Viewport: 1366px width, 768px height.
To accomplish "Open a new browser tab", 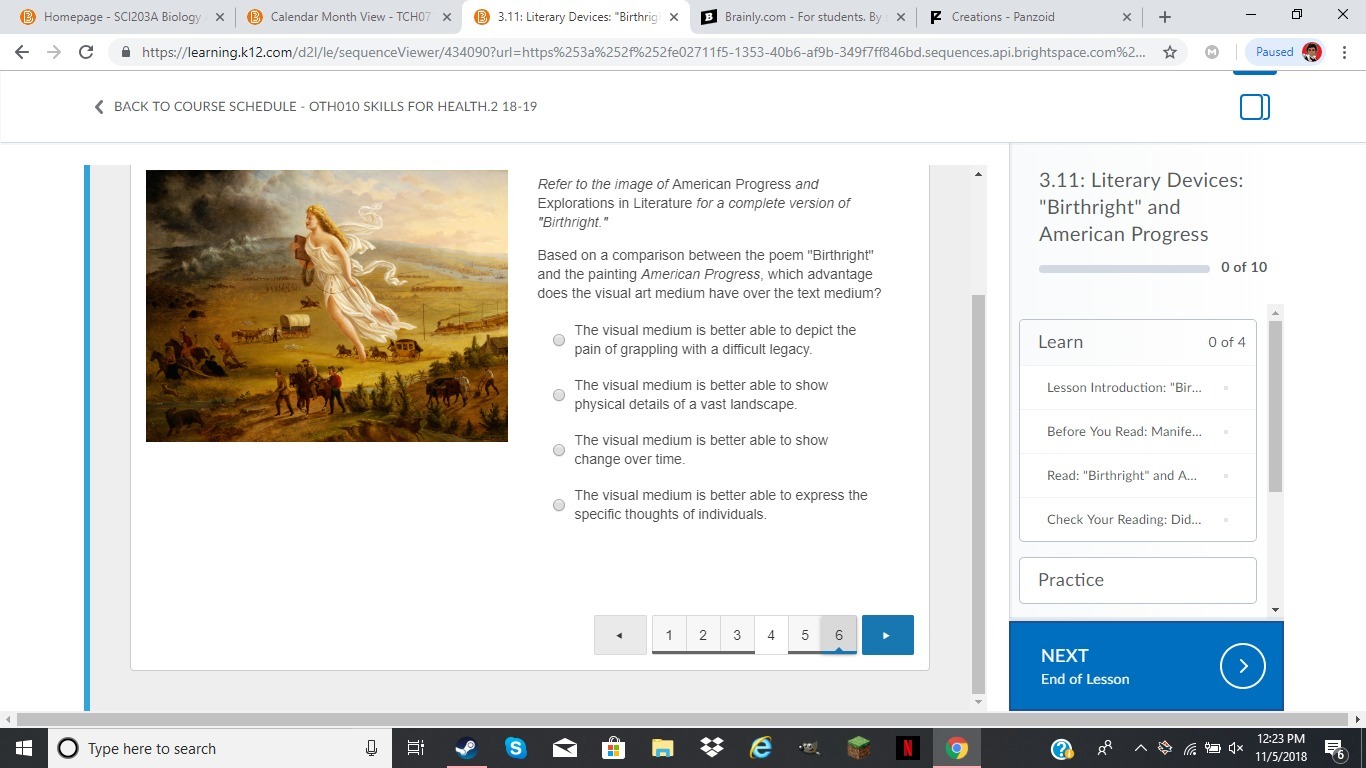I will [1165, 17].
